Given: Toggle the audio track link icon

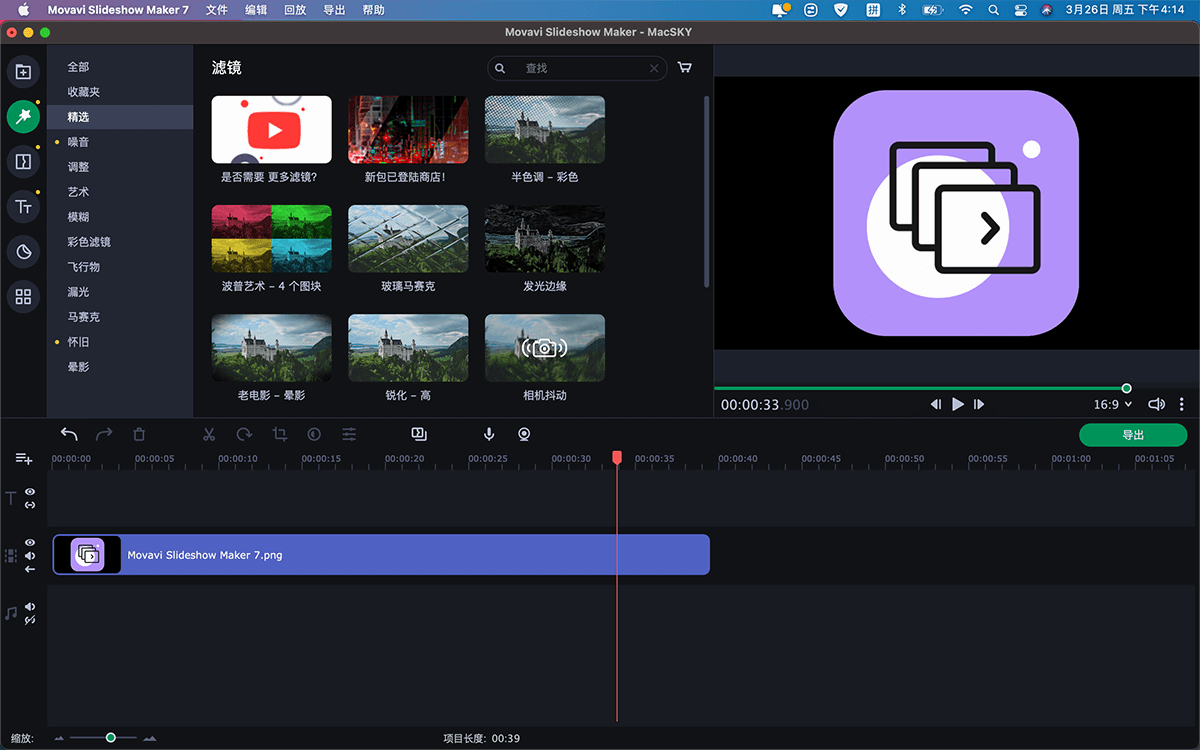Looking at the screenshot, I should click(30, 620).
